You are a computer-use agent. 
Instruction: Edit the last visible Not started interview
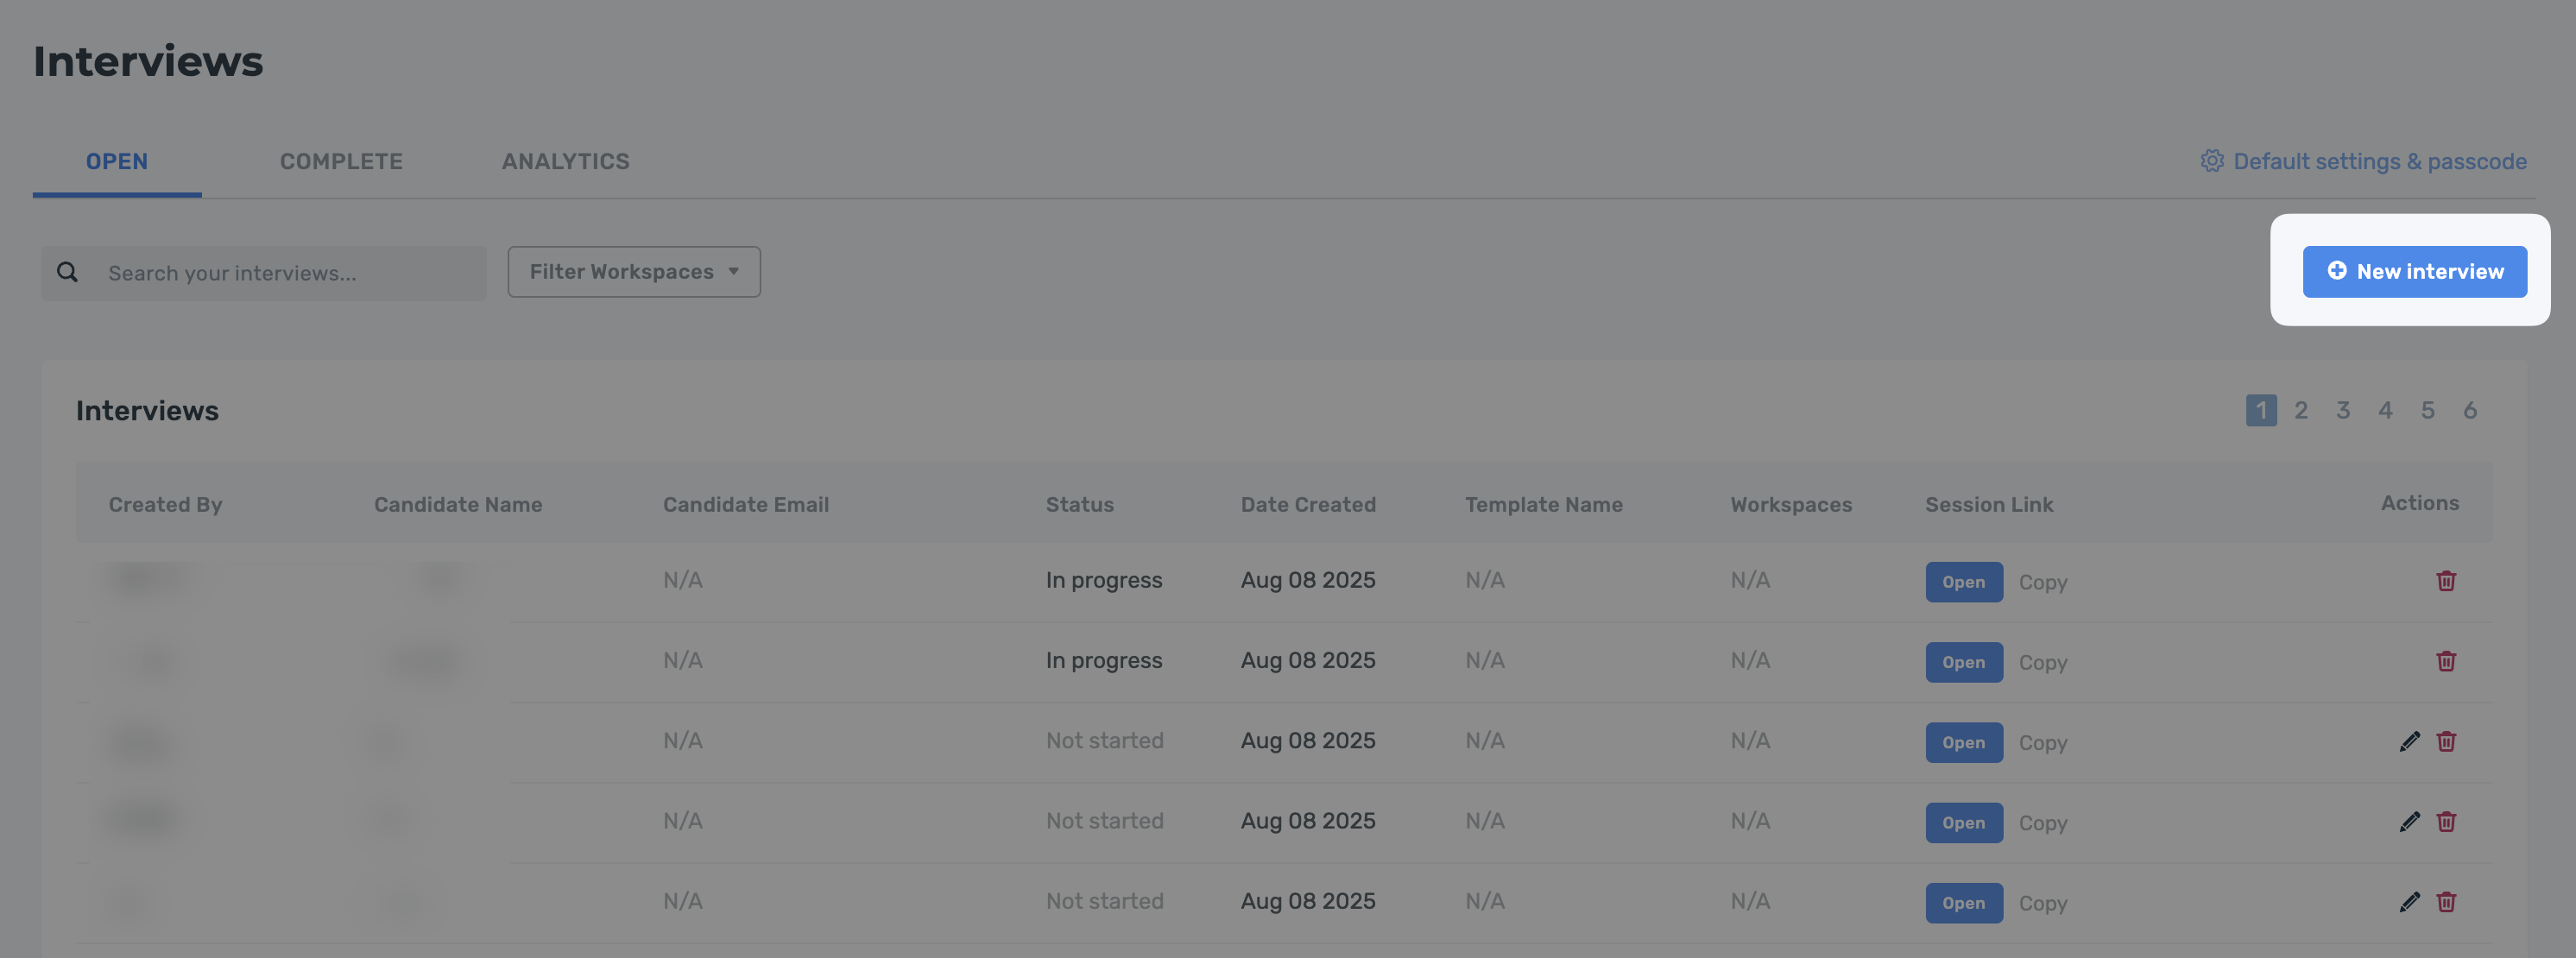pos(2409,901)
